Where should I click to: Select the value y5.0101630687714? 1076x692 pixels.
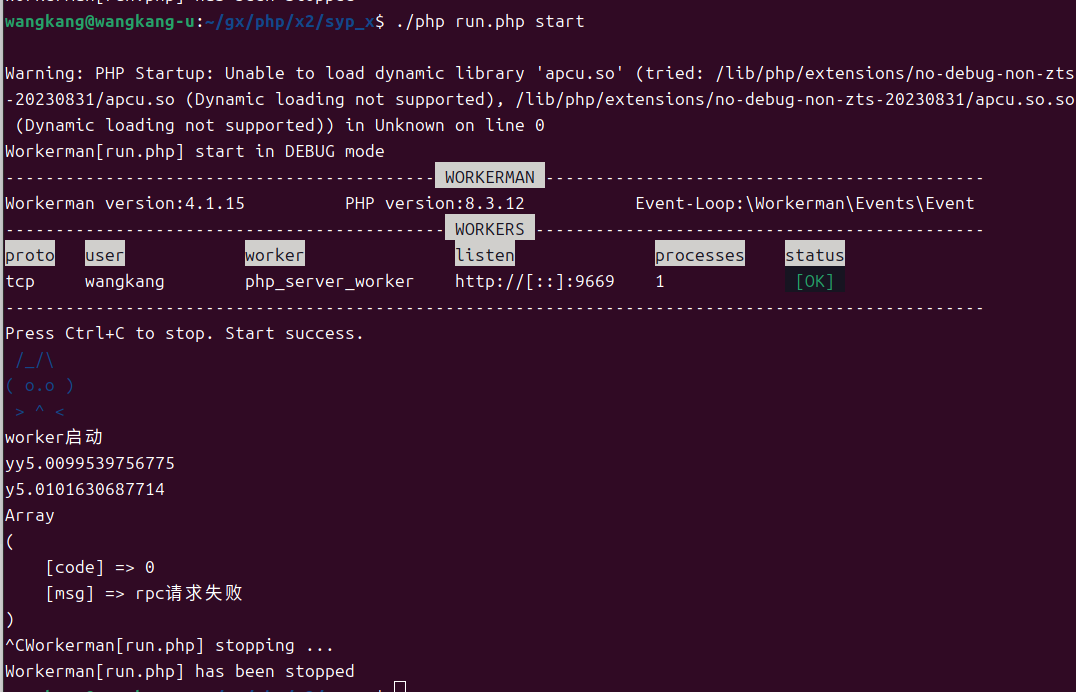[x=85, y=489]
